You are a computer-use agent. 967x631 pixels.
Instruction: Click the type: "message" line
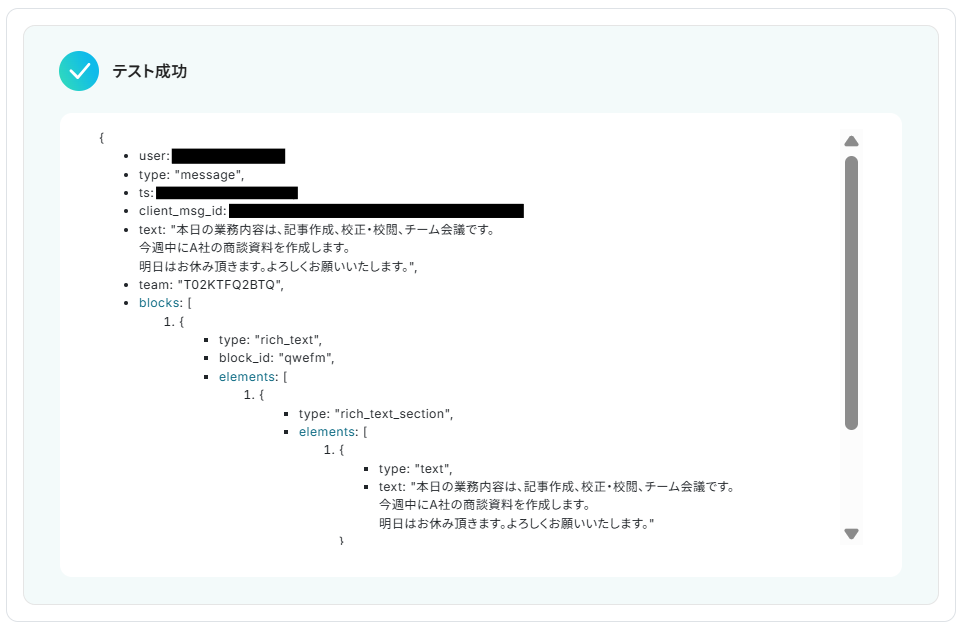pyautogui.click(x=191, y=175)
